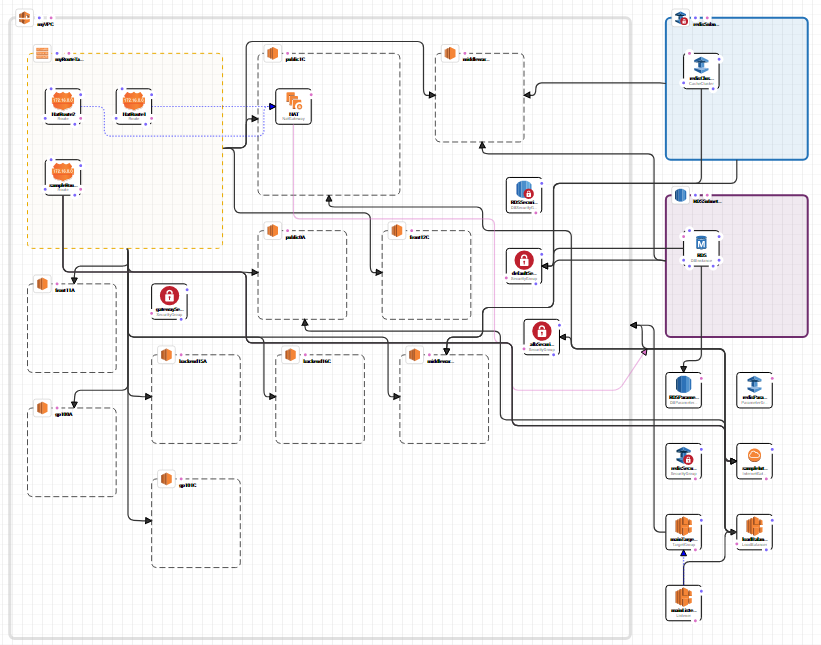
Task: Click the RDSSubnet group icon
Action: [x=681, y=196]
